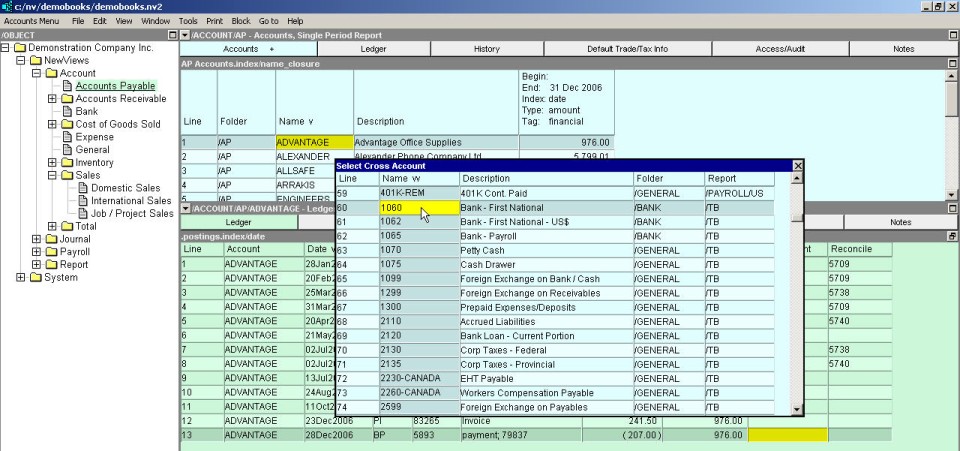This screenshot has height=451, width=960.
Task: Close the Select Cross Account popup
Action: (x=797, y=165)
